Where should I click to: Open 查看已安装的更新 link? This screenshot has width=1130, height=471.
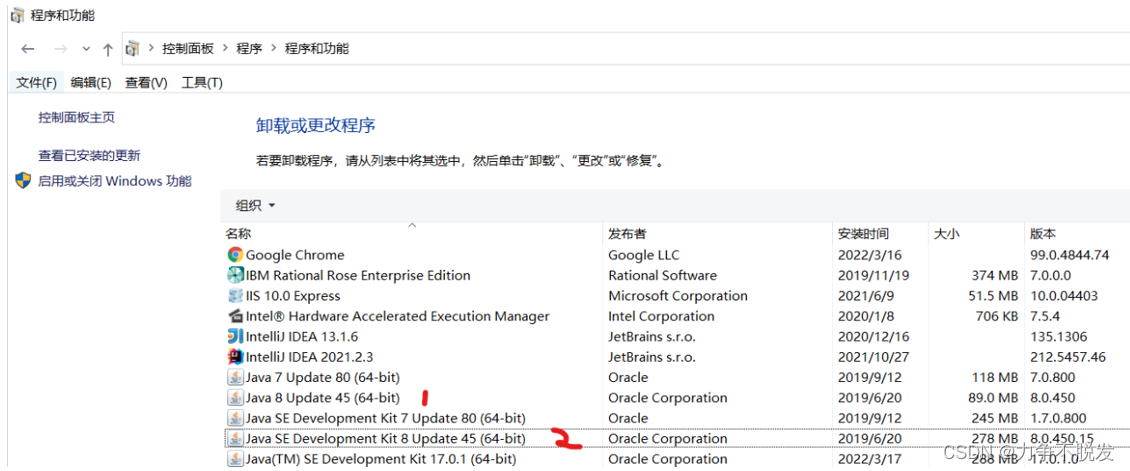(x=89, y=155)
